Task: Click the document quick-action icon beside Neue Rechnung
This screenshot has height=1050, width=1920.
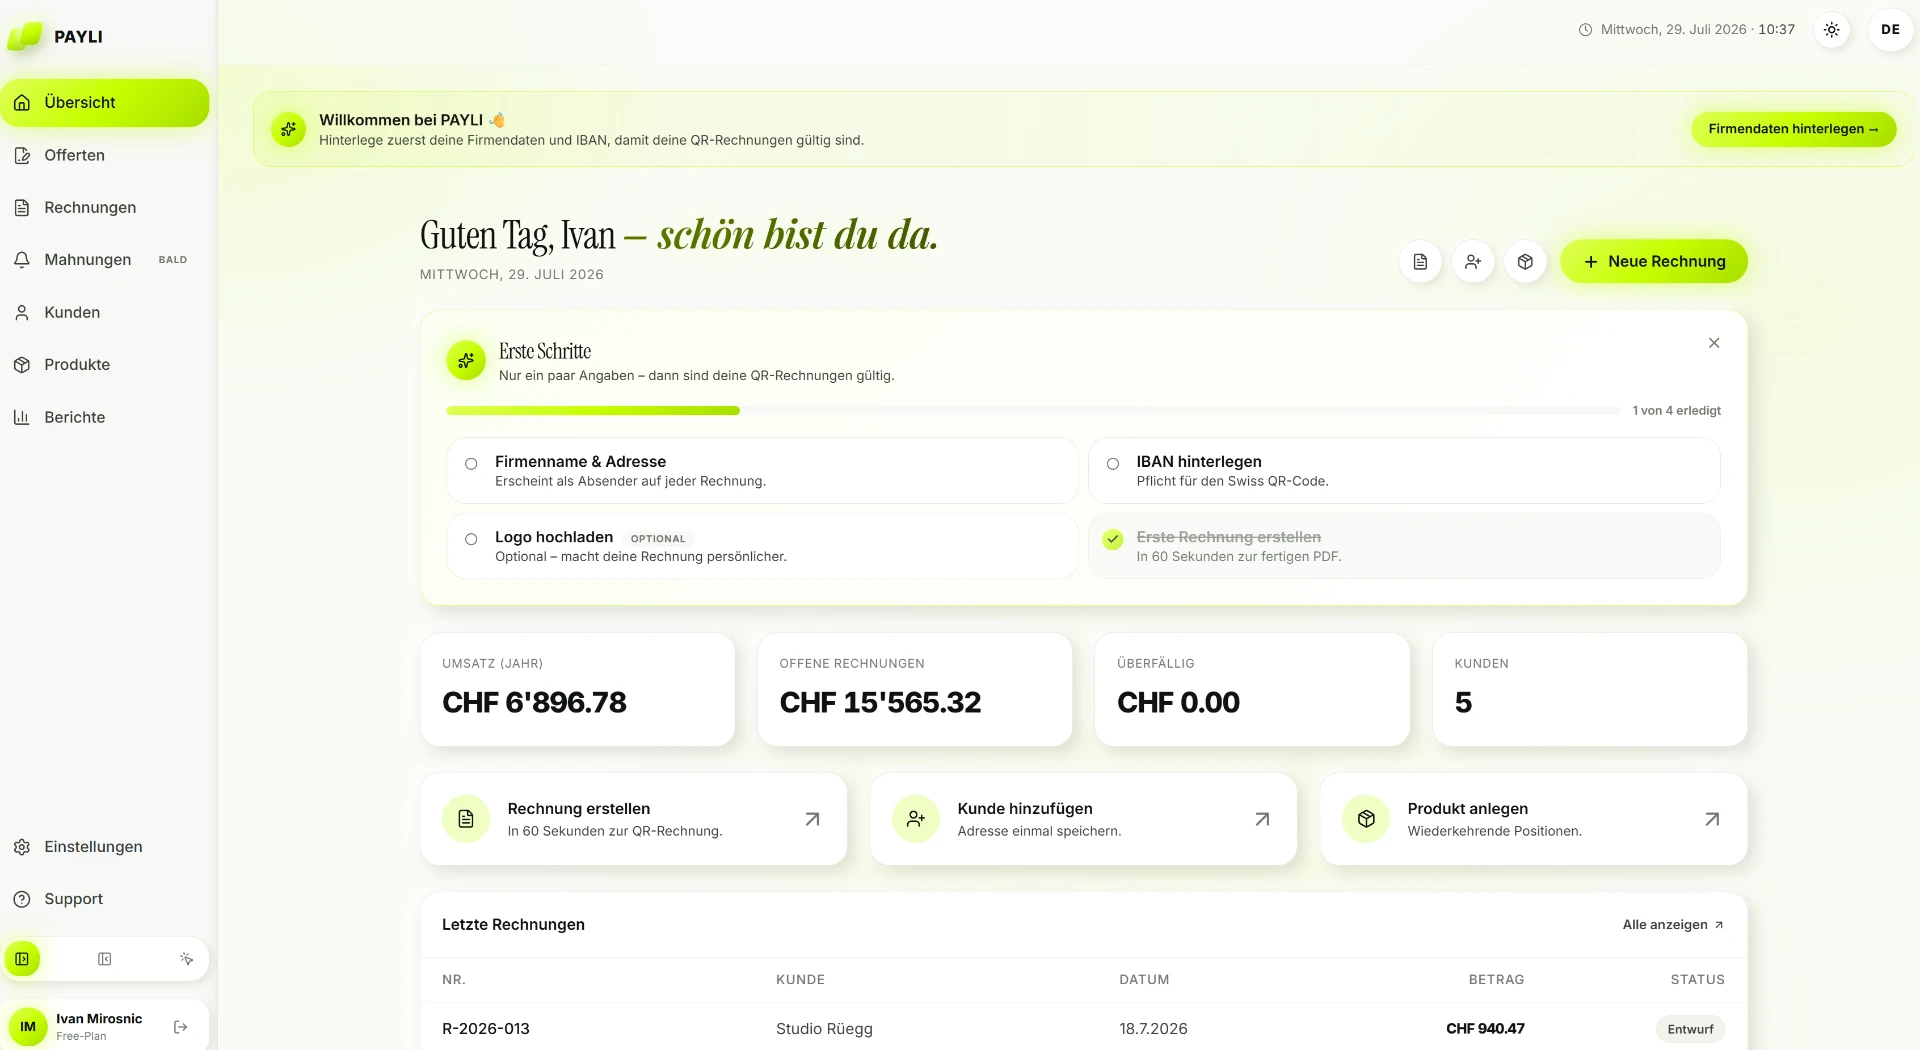Action: click(x=1420, y=262)
